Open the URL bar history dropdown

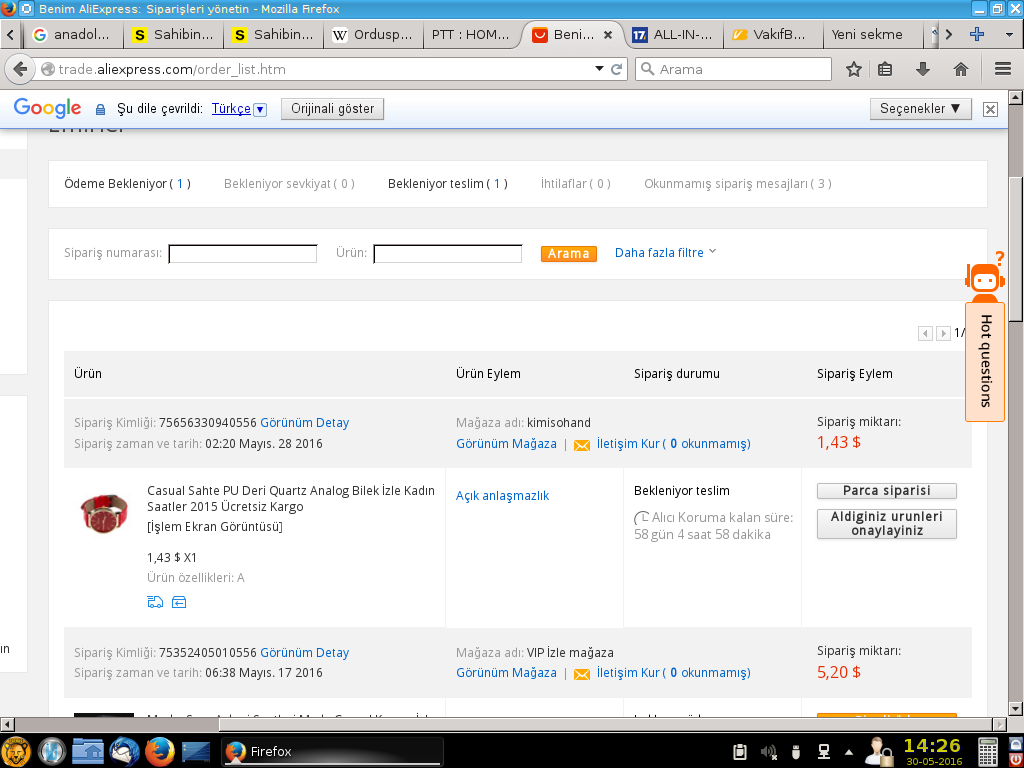click(599, 69)
